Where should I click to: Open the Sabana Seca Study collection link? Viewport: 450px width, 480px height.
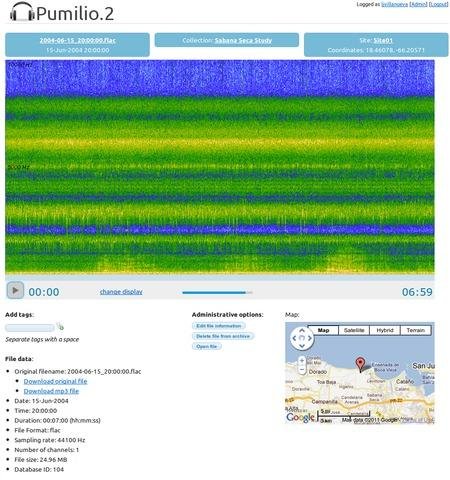[x=243, y=40]
